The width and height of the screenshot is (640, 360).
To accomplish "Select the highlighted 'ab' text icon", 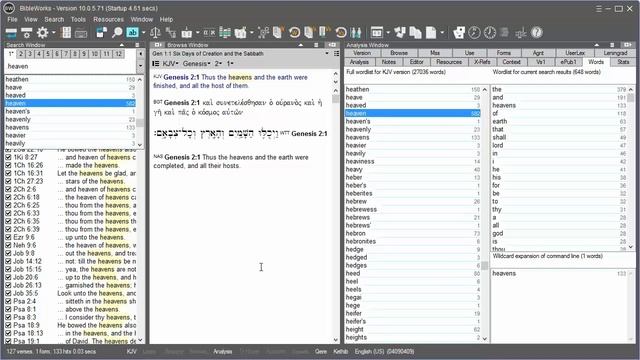I will click(132, 33).
